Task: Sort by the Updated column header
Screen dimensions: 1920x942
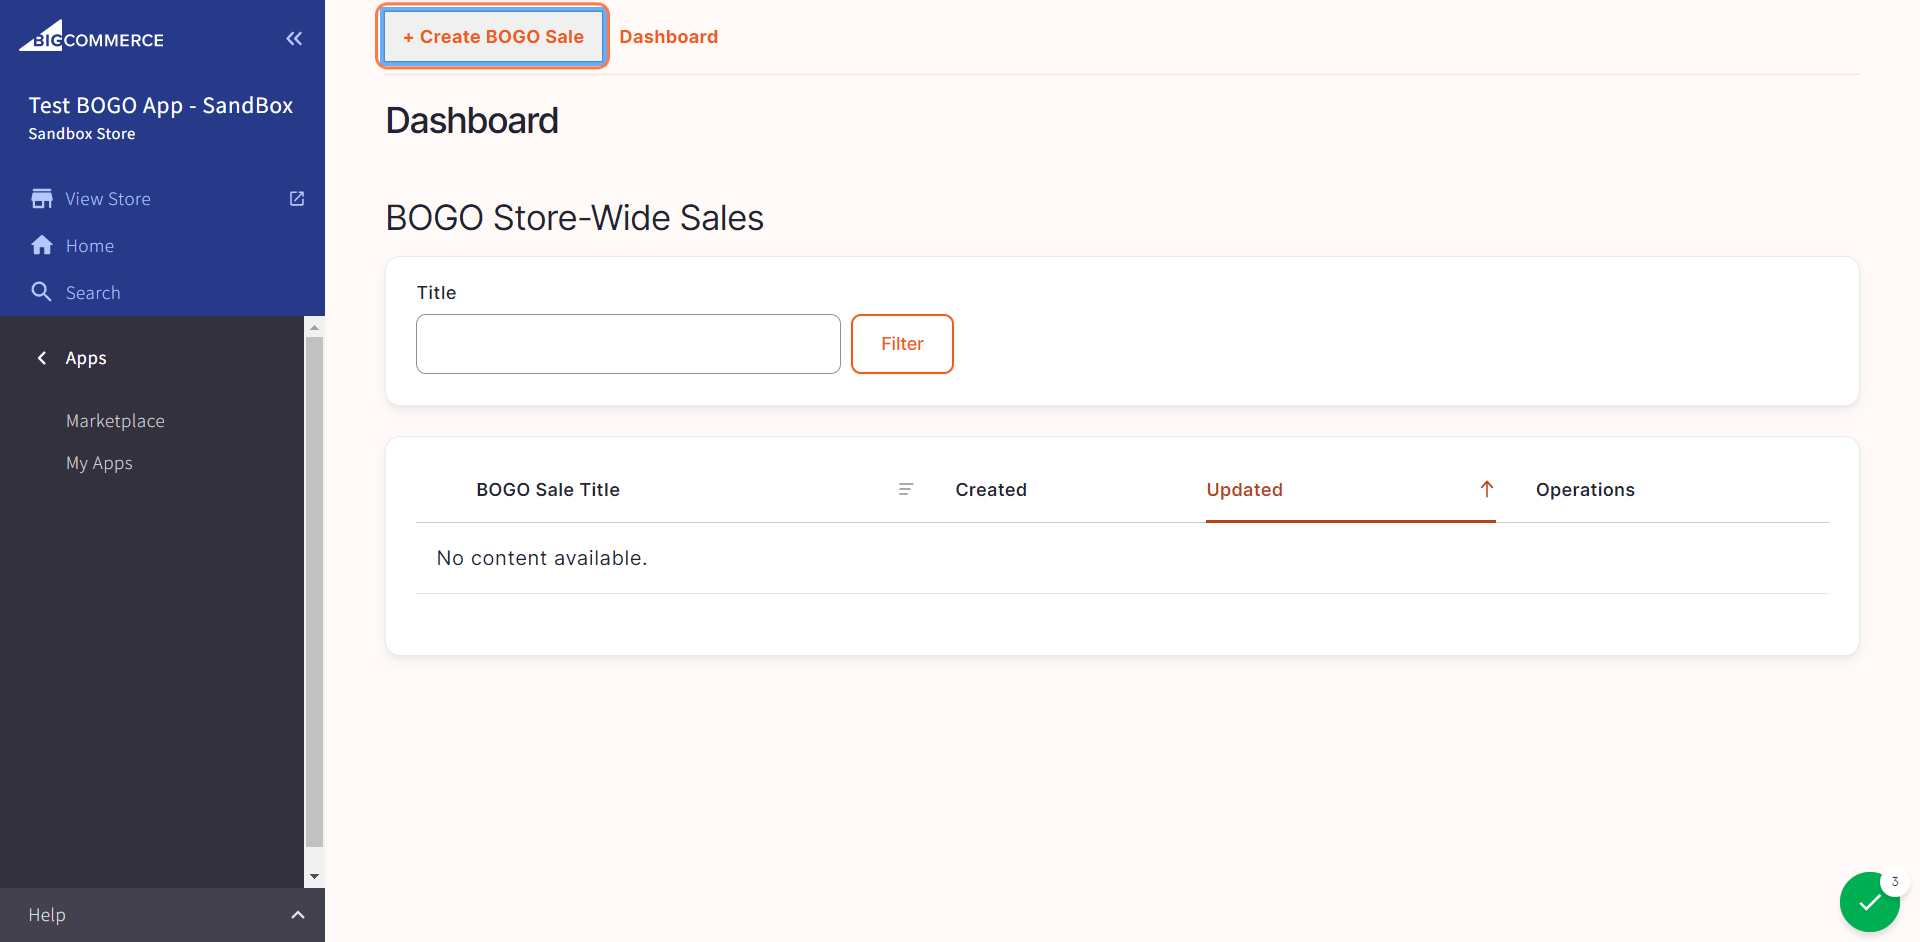Action: 1244,490
